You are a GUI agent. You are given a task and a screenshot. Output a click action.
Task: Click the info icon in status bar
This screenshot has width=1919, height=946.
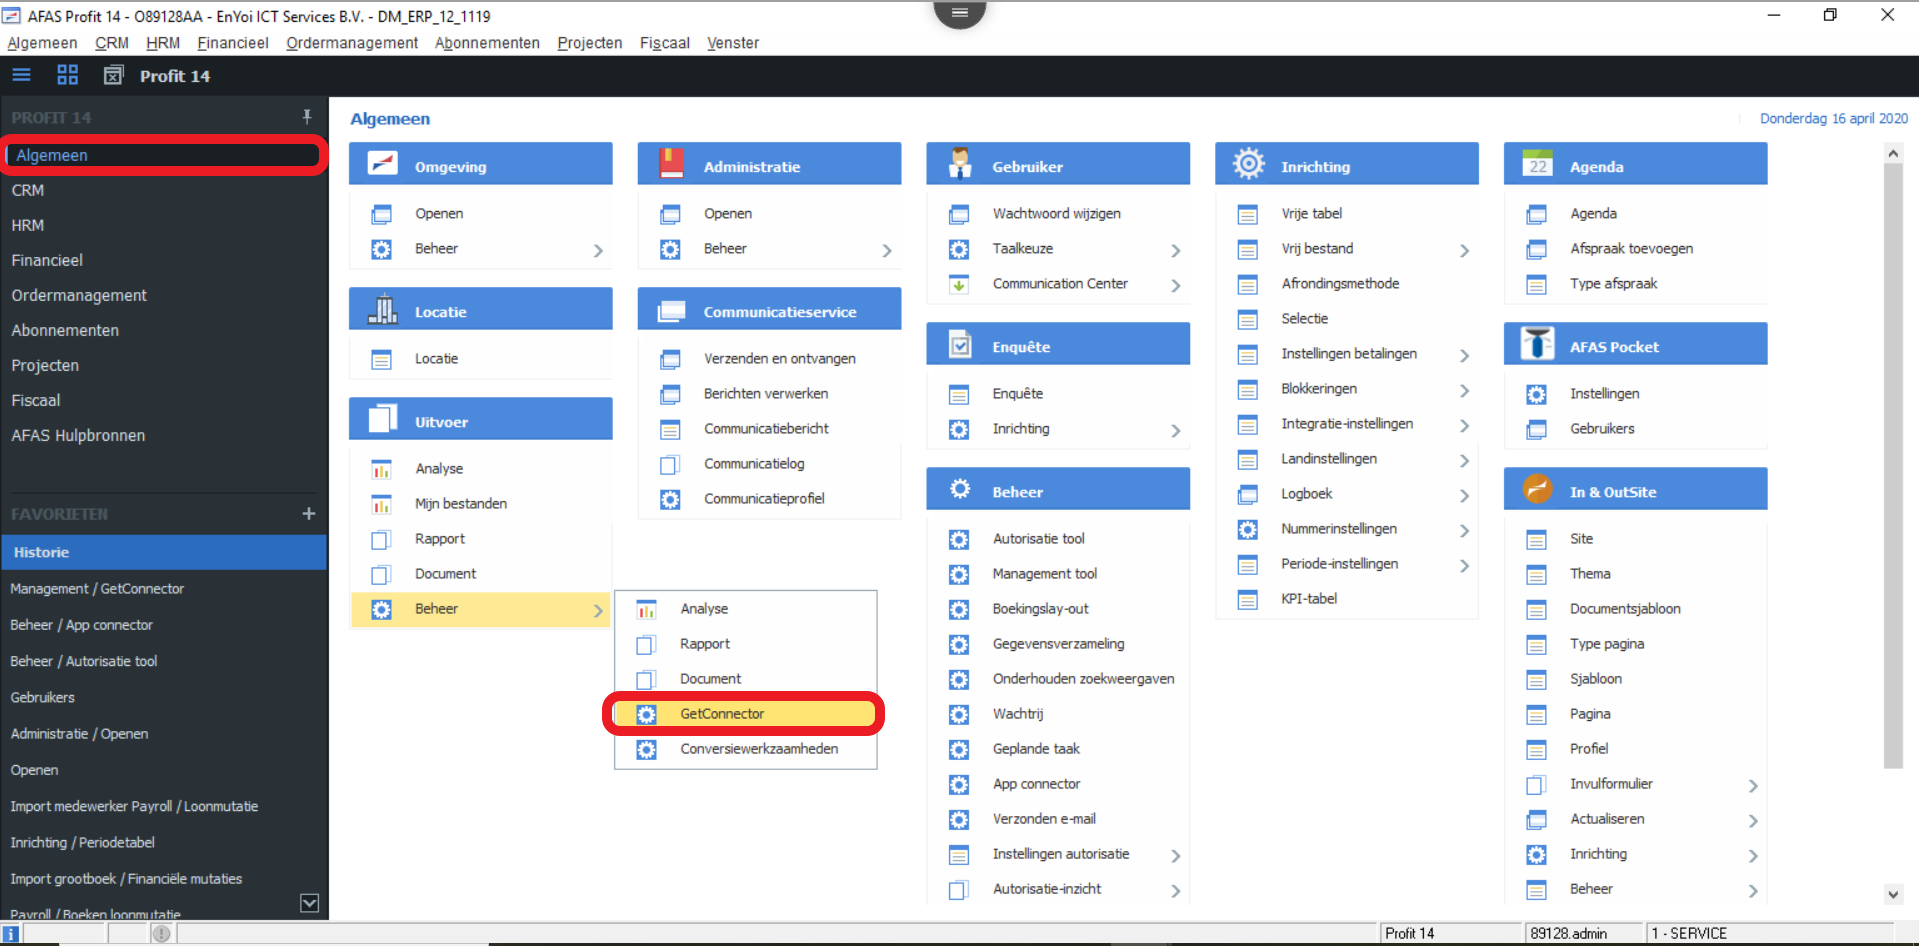[x=11, y=933]
